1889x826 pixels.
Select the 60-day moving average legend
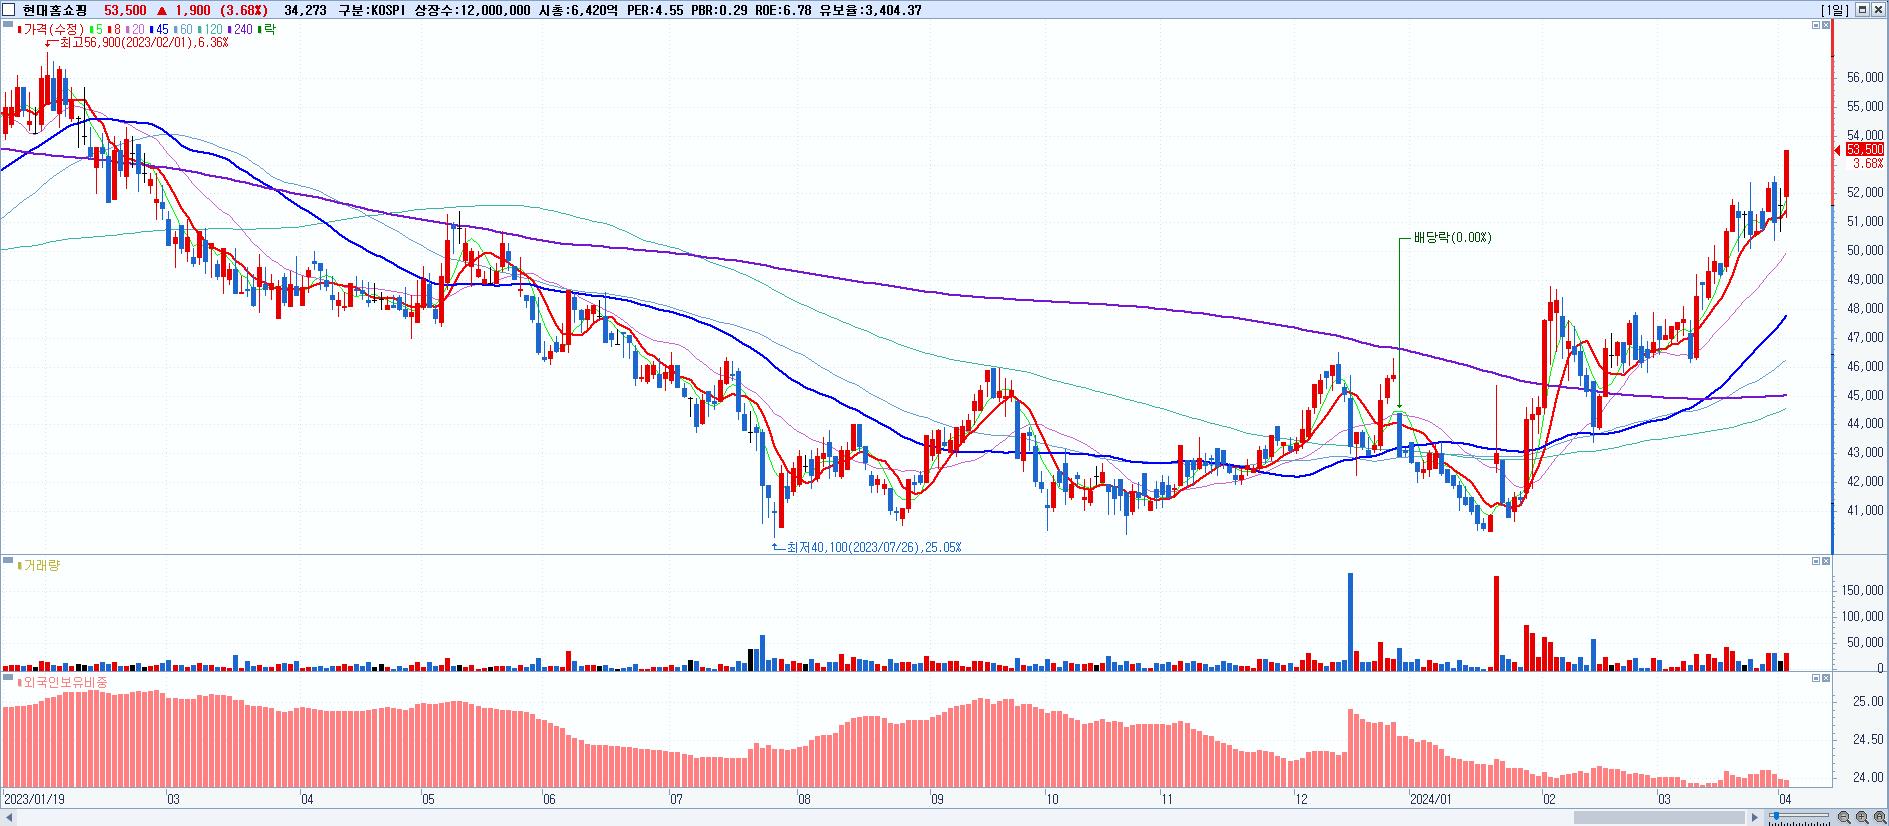pos(183,29)
